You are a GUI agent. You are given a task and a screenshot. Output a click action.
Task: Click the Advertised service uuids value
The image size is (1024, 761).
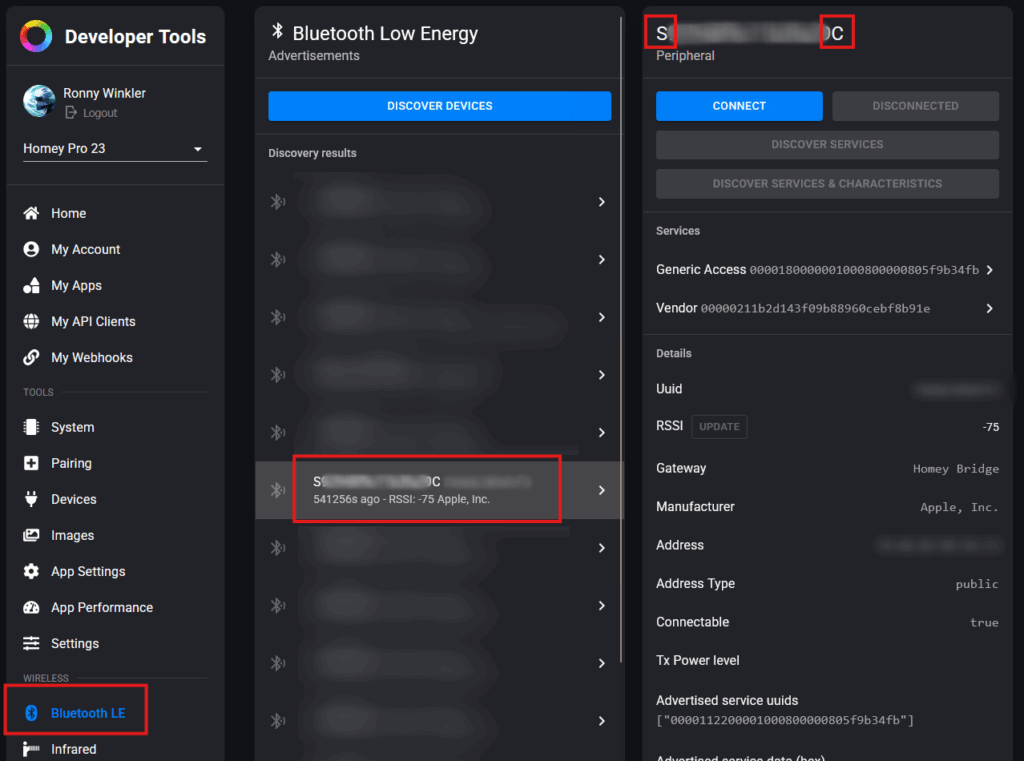[x=785, y=720]
